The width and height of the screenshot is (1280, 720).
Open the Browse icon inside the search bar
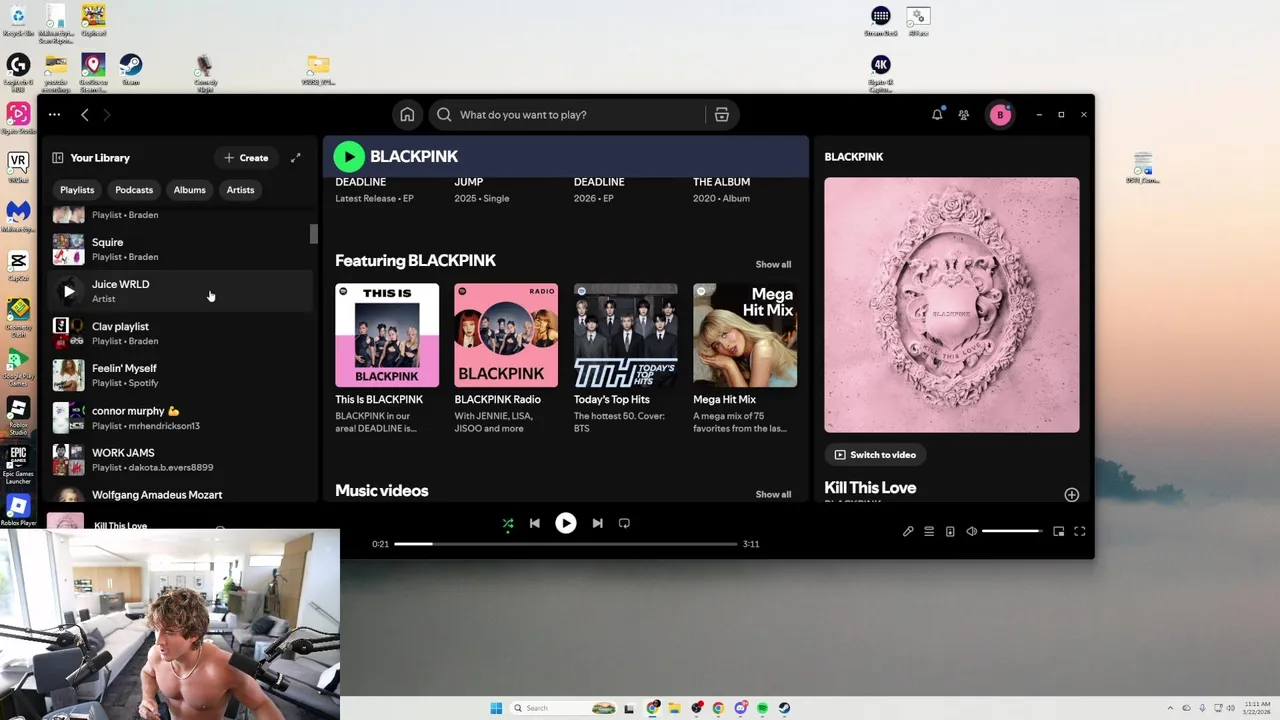pyautogui.click(x=722, y=115)
